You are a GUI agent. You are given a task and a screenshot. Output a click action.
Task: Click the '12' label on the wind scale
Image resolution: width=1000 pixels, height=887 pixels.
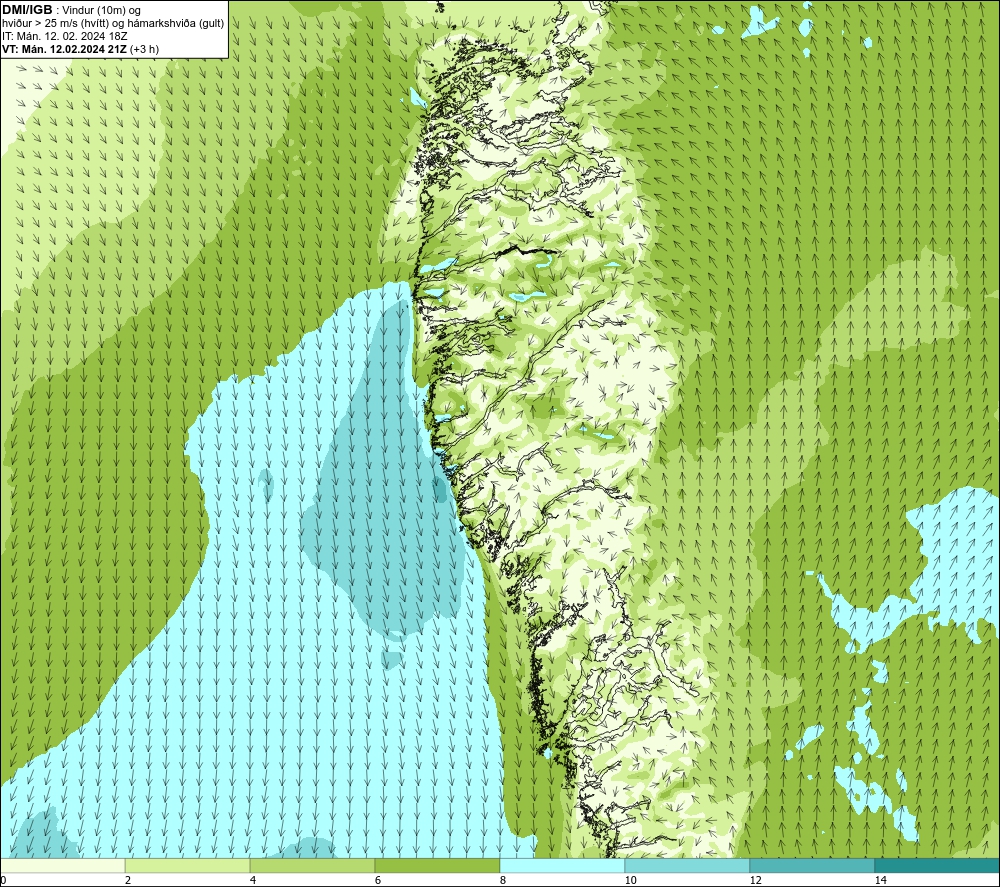tap(755, 880)
